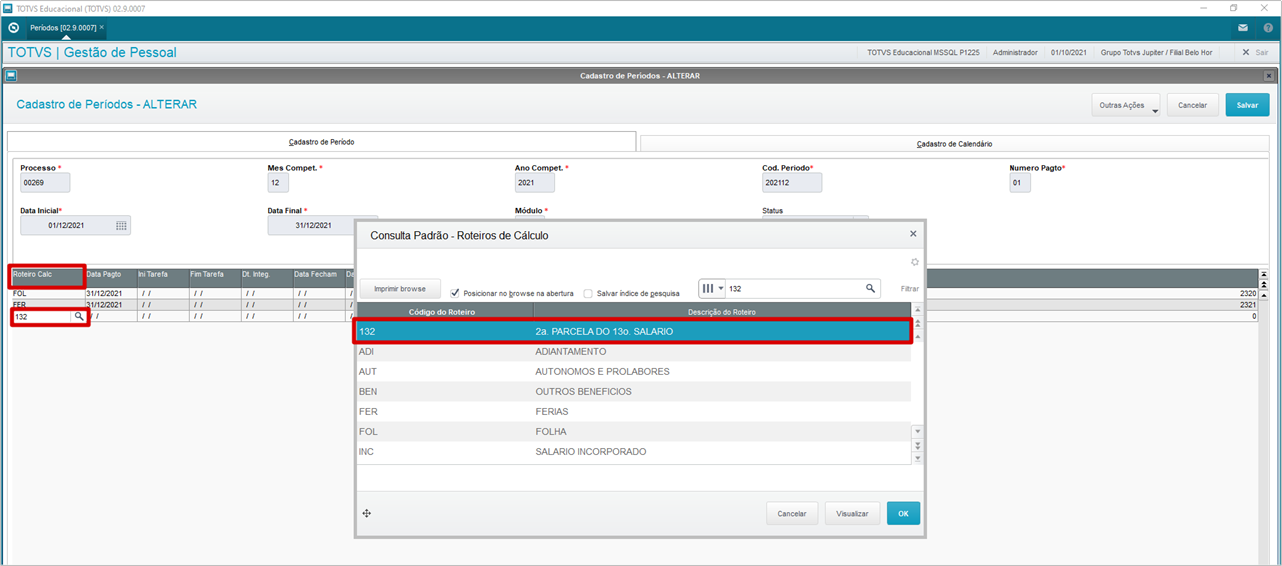The image size is (1282, 566).
Task: Select row 132 2a. PARCELA DO 13o. SALARIO
Action: click(x=633, y=331)
